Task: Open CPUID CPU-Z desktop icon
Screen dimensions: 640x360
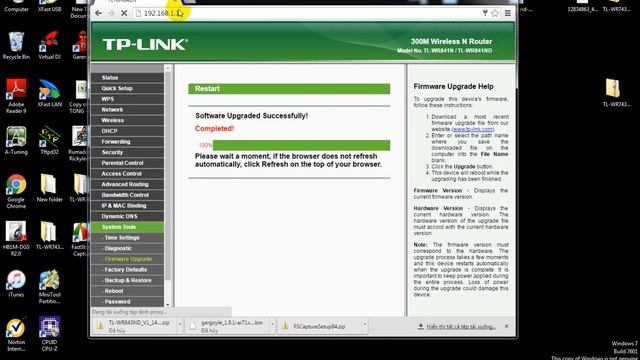Action: pyautogui.click(x=49, y=335)
